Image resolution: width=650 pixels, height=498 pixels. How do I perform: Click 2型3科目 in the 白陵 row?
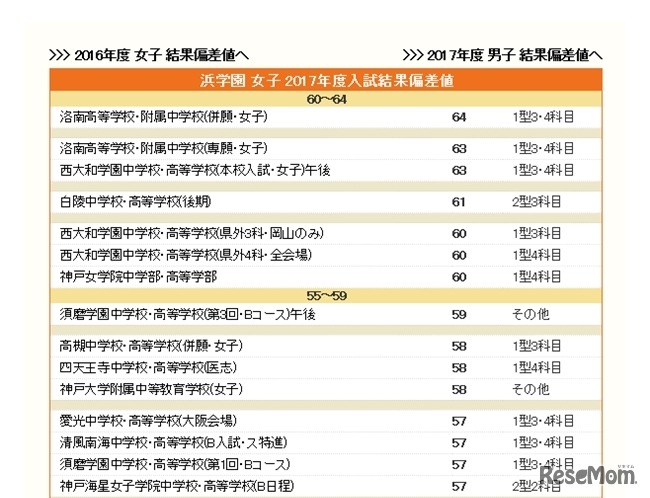coord(537,202)
